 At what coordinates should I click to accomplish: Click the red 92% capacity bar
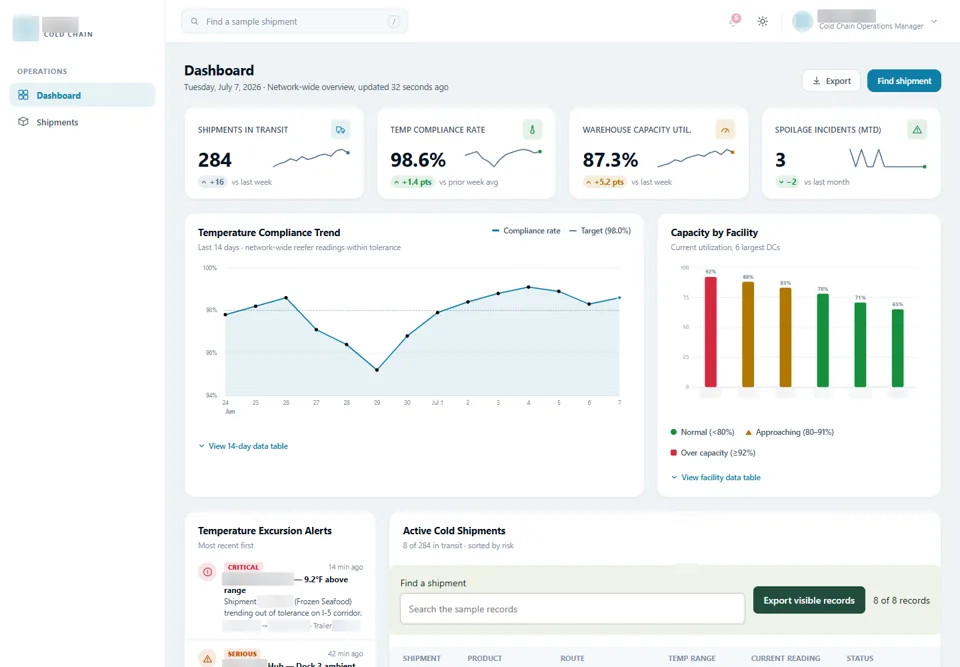(710, 332)
